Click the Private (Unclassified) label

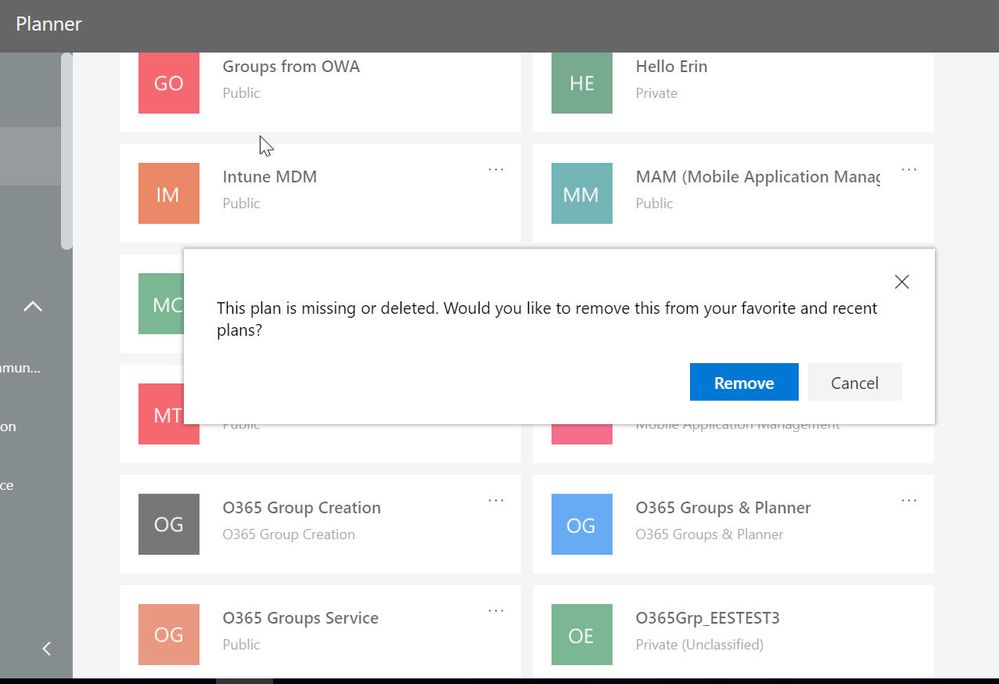click(x=699, y=645)
